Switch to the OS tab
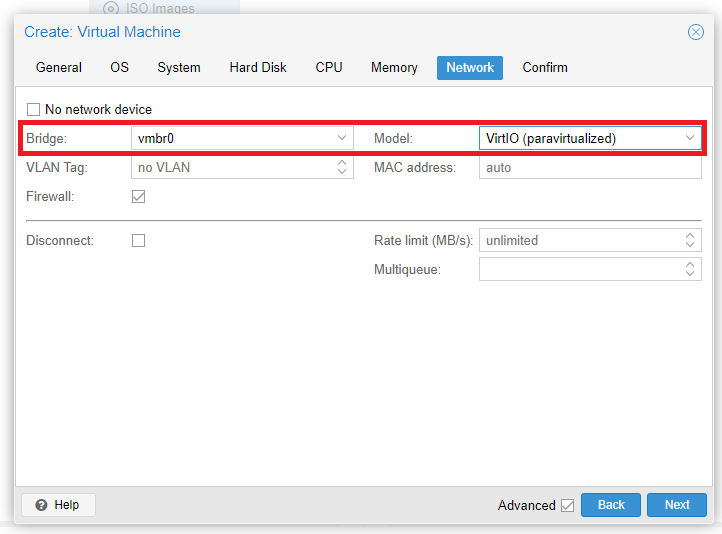This screenshot has height=534, width=722. pos(119,68)
